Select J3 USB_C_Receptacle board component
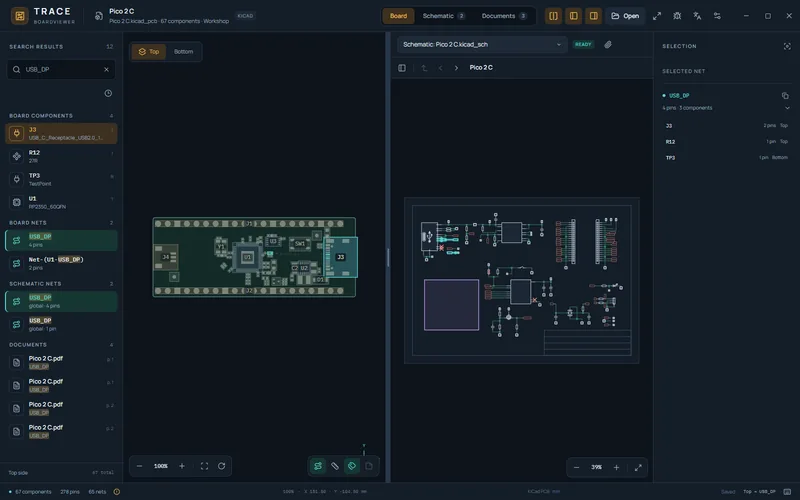 (61, 133)
